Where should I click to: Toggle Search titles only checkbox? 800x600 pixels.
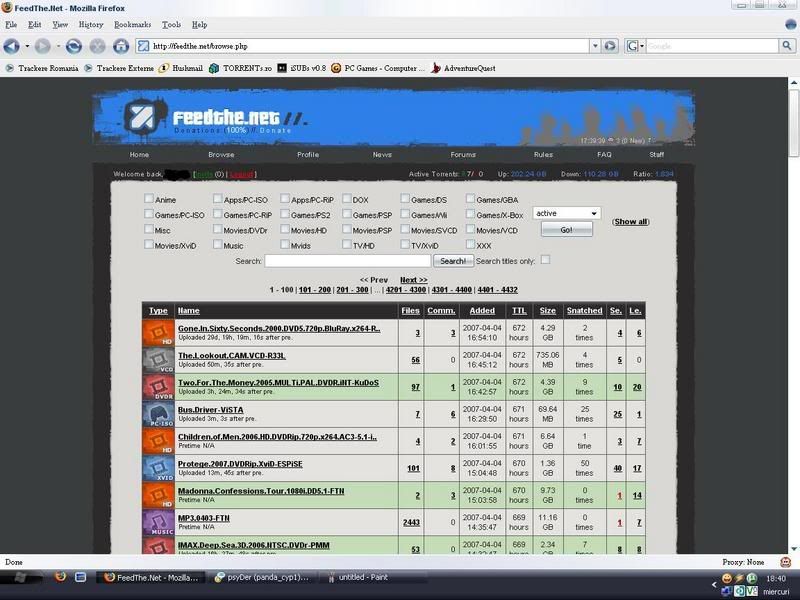click(545, 260)
